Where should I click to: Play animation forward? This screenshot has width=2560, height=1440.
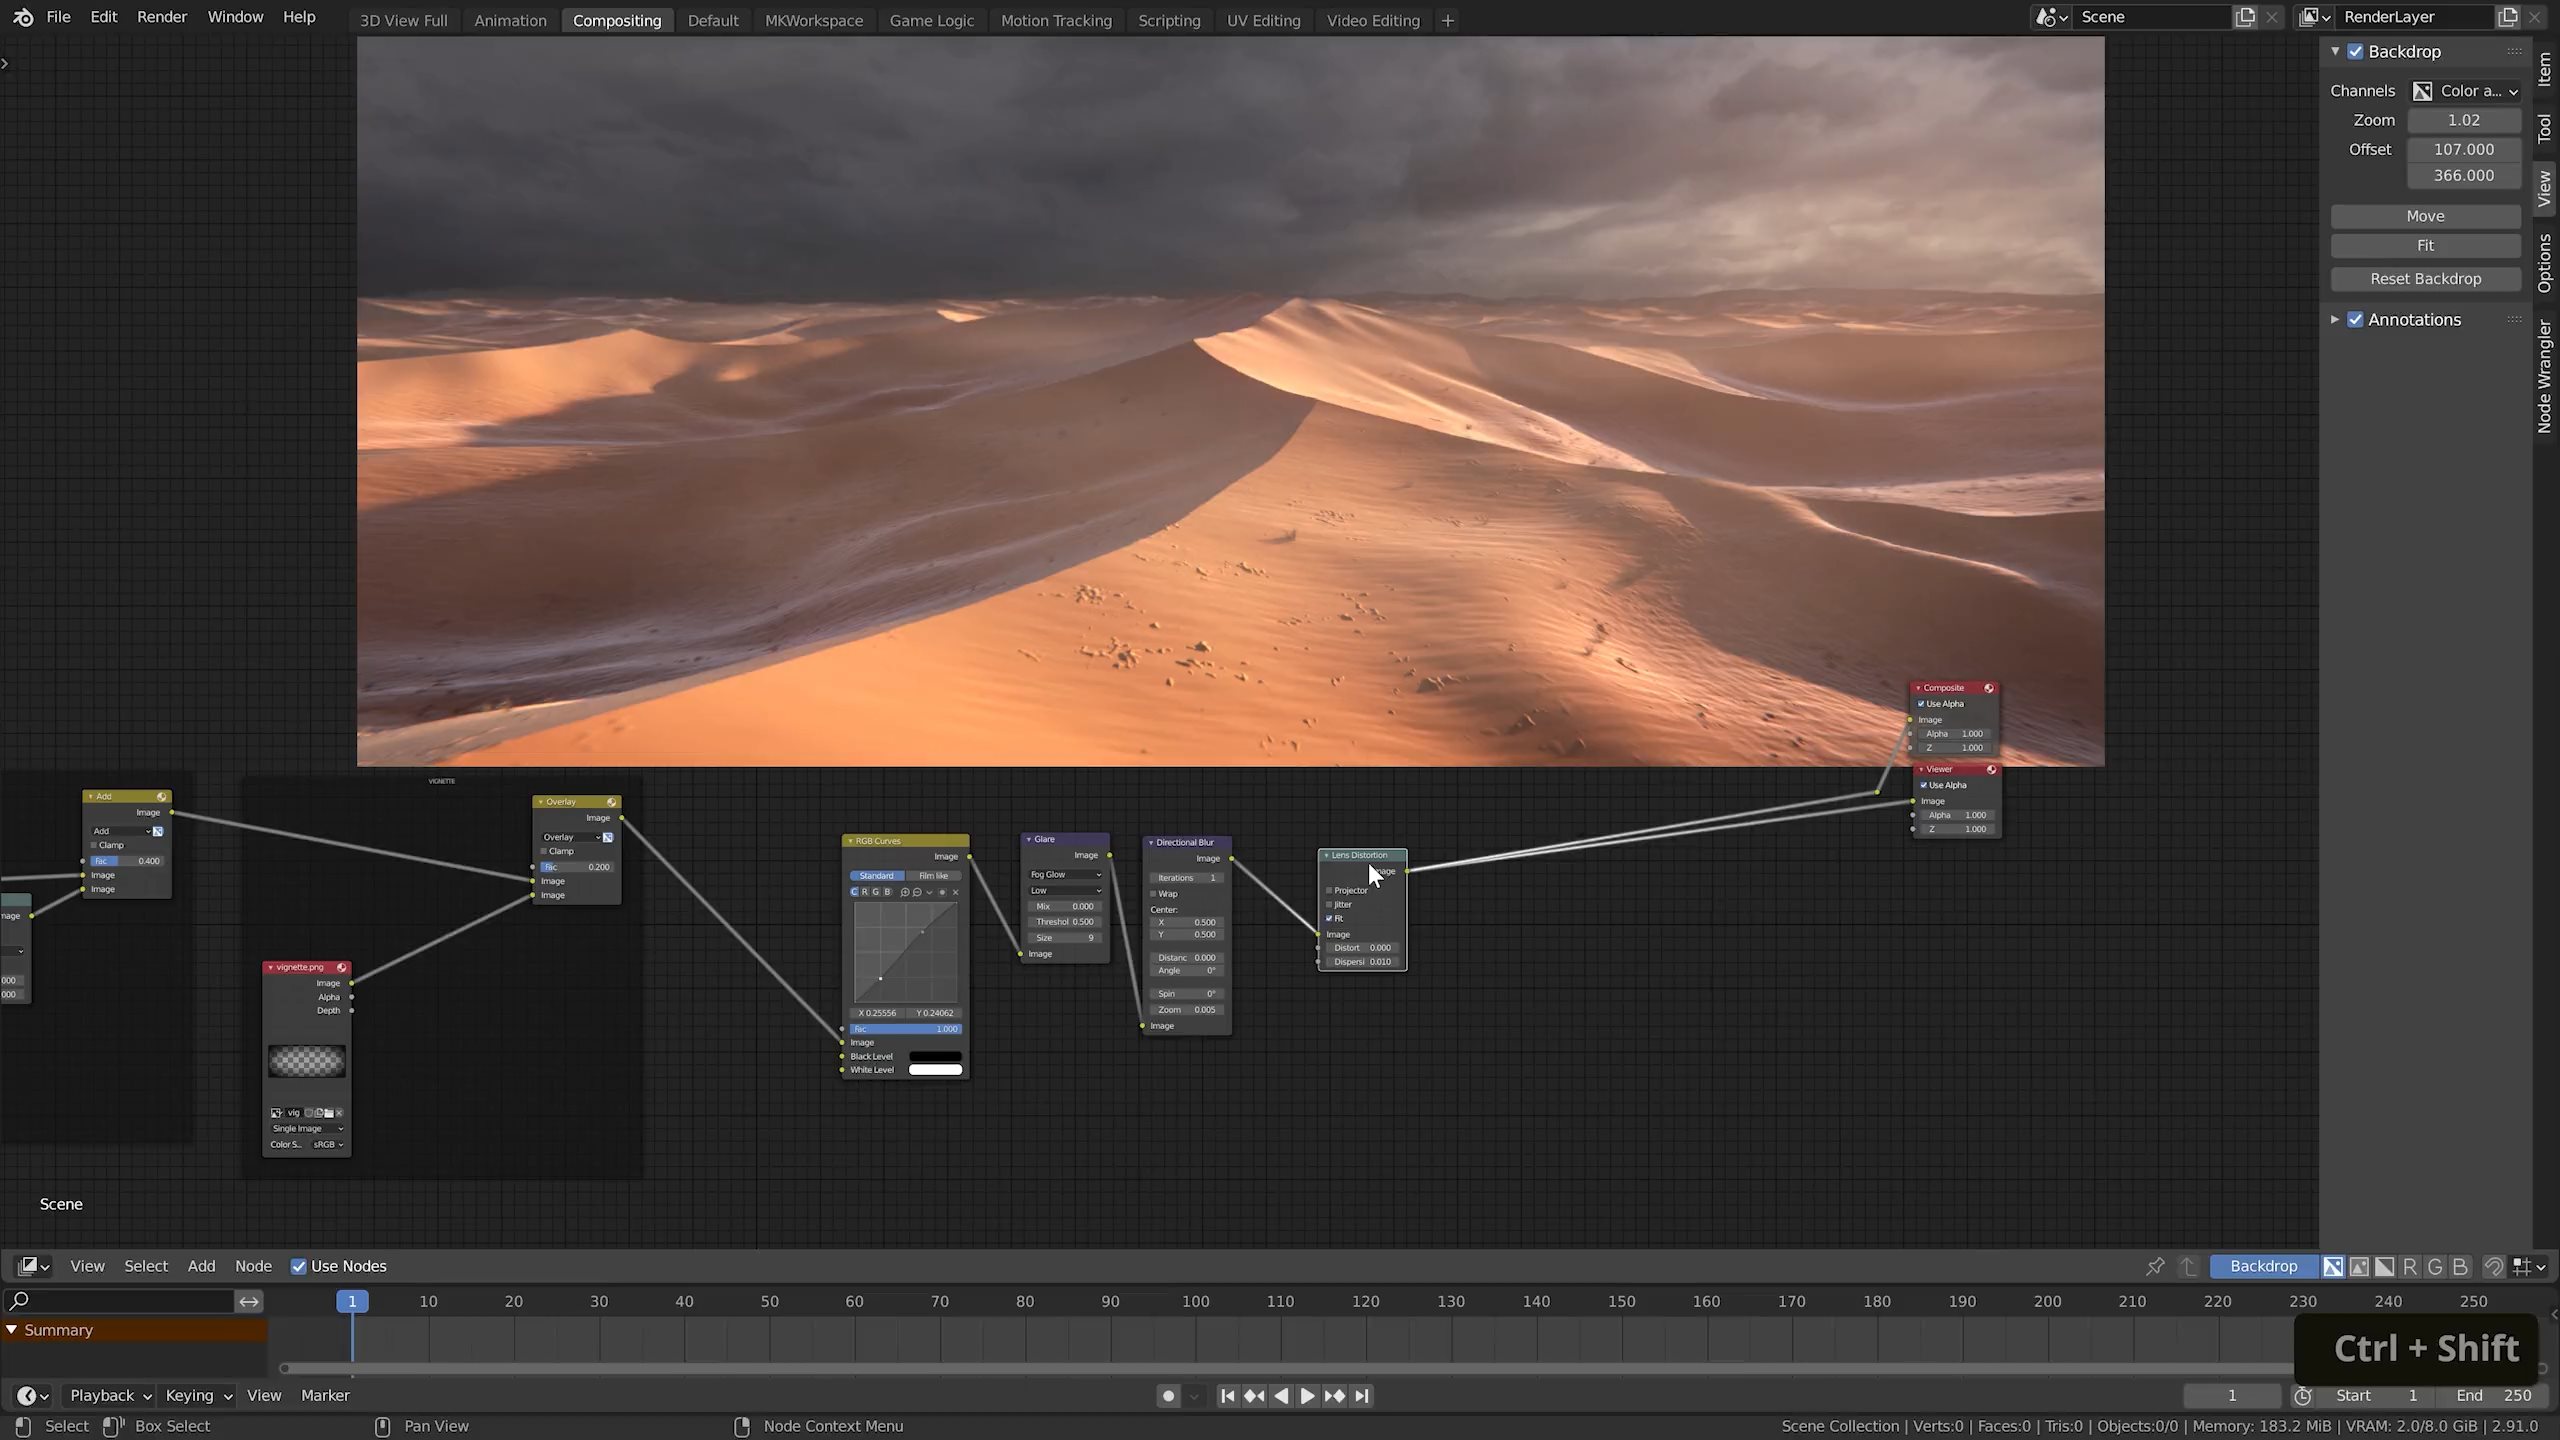(x=1307, y=1395)
